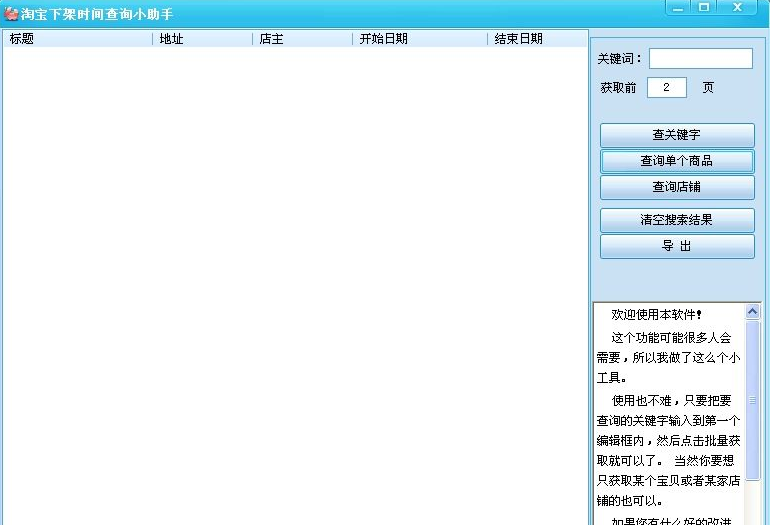Close the 淘宝下架时间查询小助手 window
Image resolution: width=770 pixels, height=525 pixels.
pos(737,7)
